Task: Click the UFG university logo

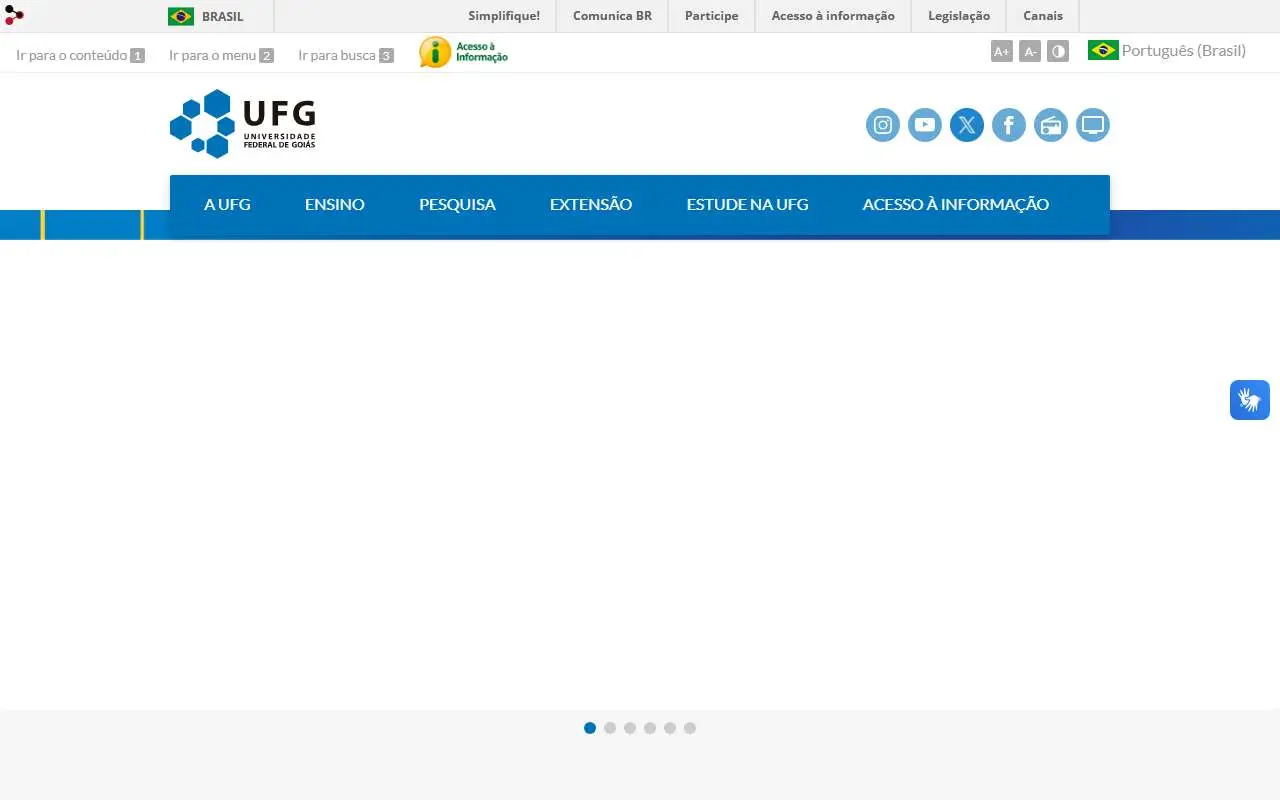Action: click(243, 124)
